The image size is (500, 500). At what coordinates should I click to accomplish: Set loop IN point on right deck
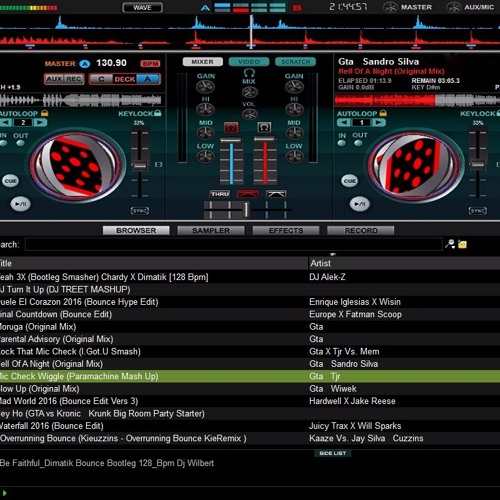pyautogui.click(x=342, y=143)
